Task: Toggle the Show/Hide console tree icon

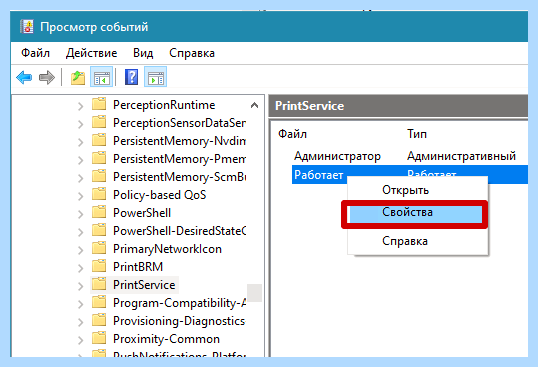Action: 102,77
